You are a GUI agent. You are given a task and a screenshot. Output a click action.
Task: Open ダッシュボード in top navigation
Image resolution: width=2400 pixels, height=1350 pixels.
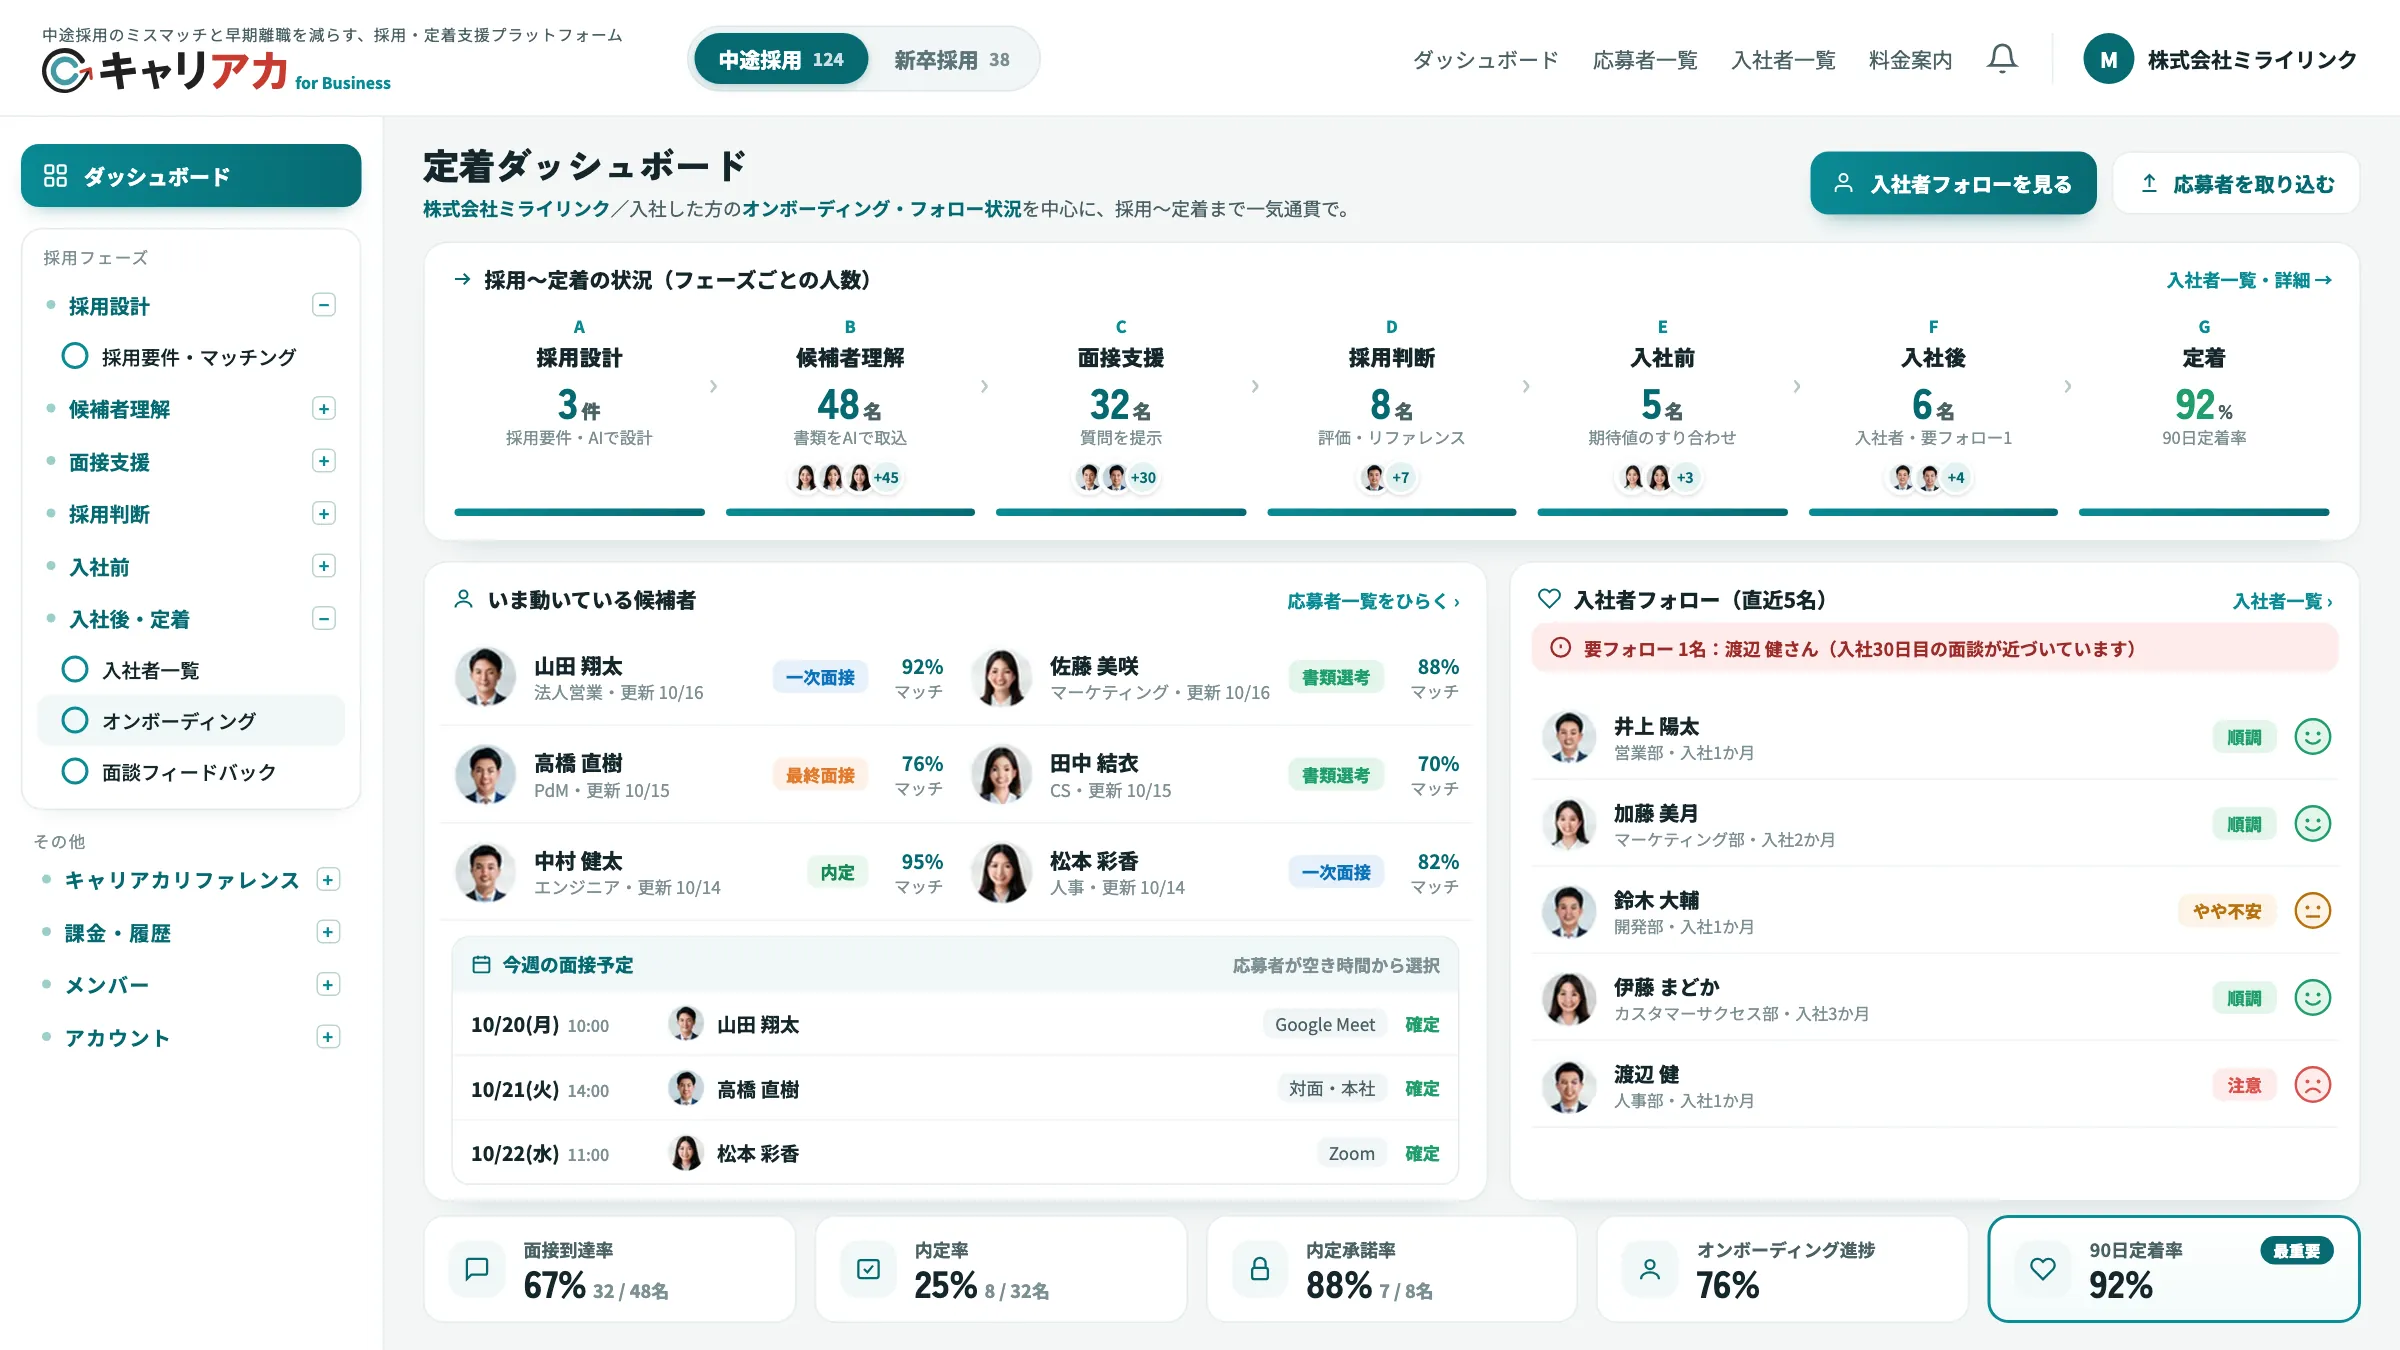click(1485, 60)
